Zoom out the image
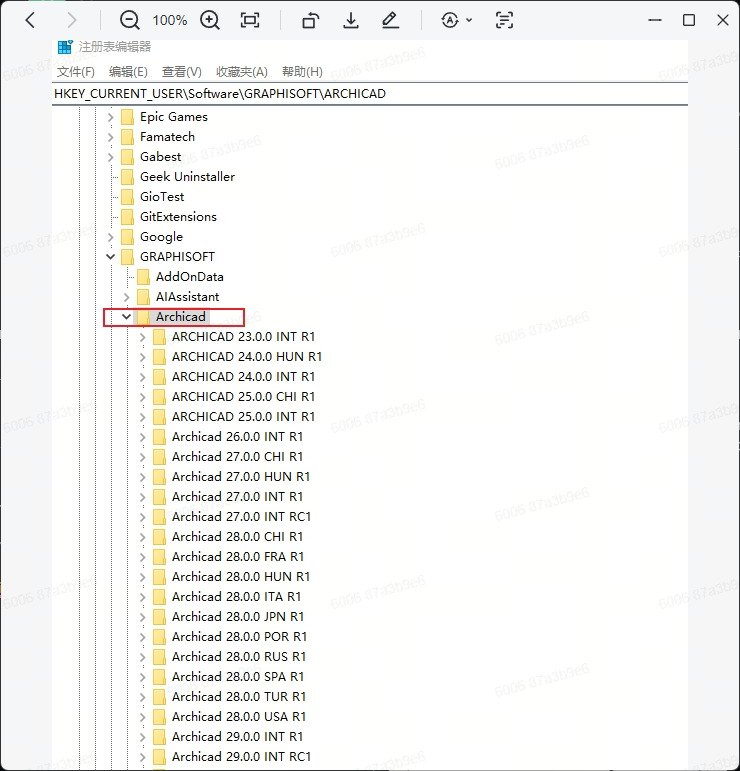This screenshot has width=740, height=771. 129,20
